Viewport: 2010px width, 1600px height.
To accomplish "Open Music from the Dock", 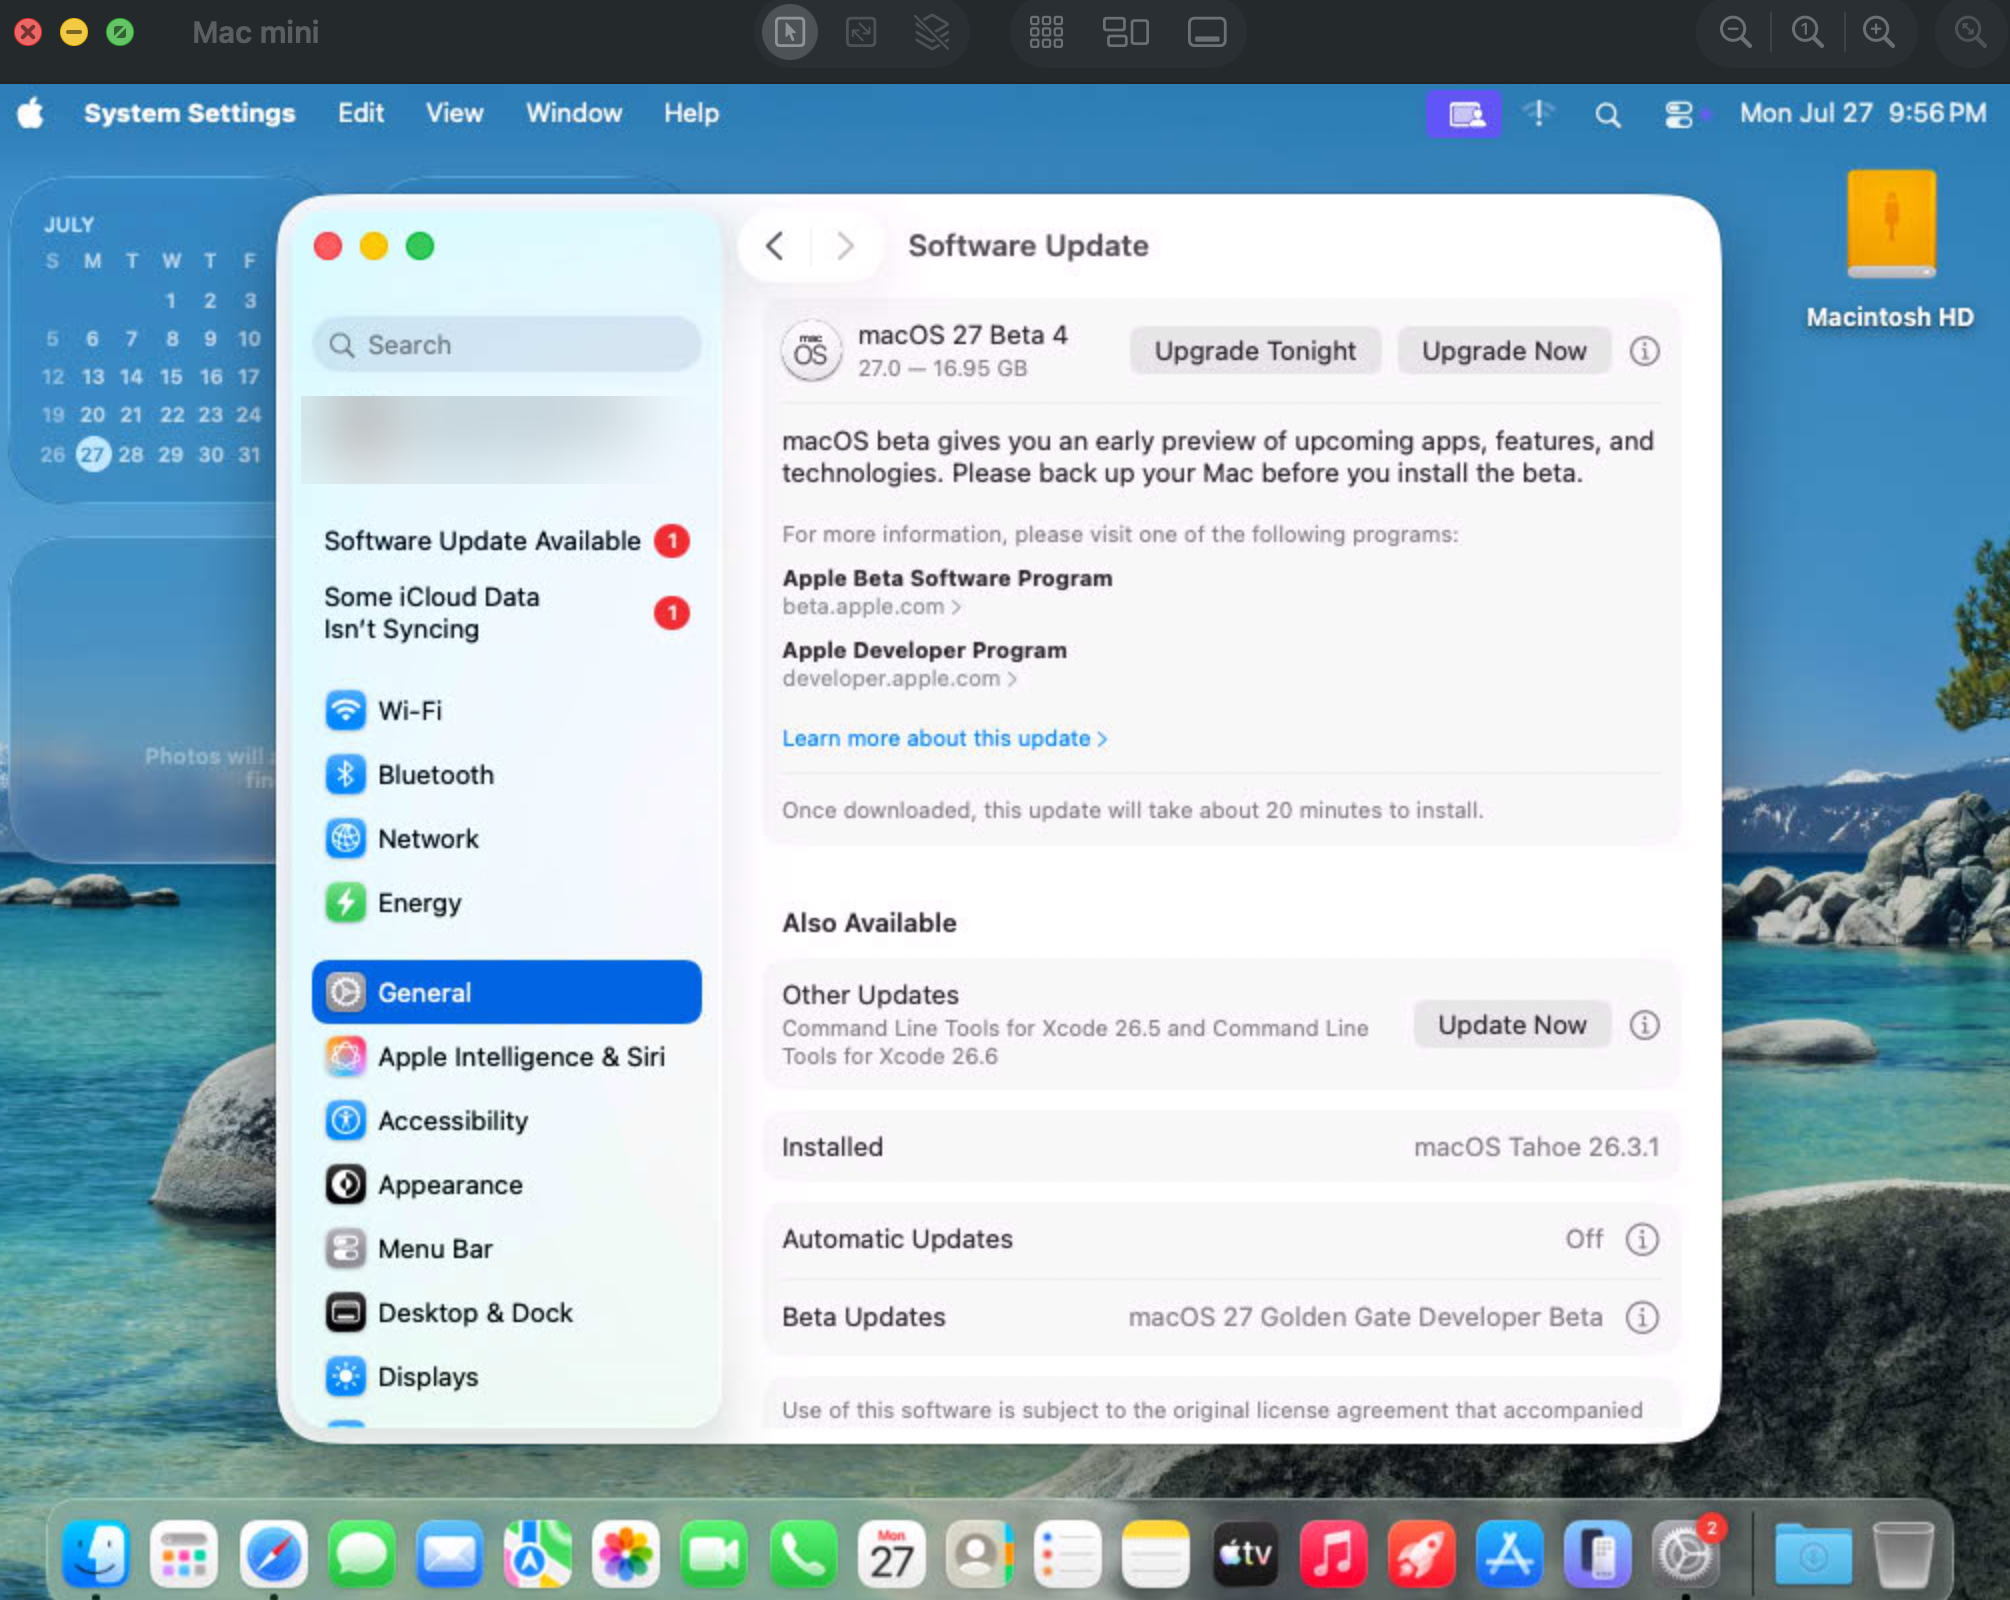I will [1333, 1554].
